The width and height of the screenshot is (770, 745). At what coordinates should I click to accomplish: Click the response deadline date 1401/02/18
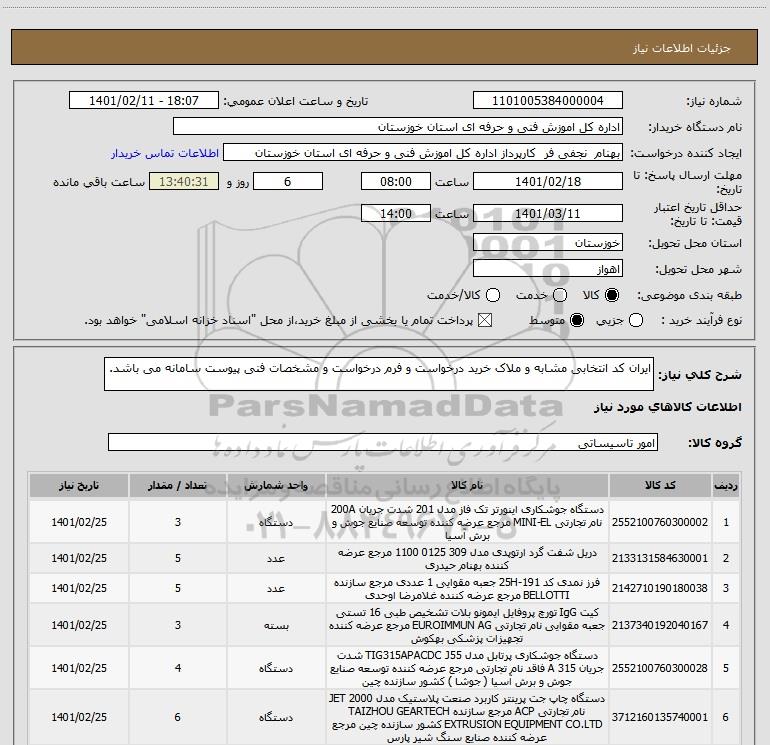coord(548,182)
